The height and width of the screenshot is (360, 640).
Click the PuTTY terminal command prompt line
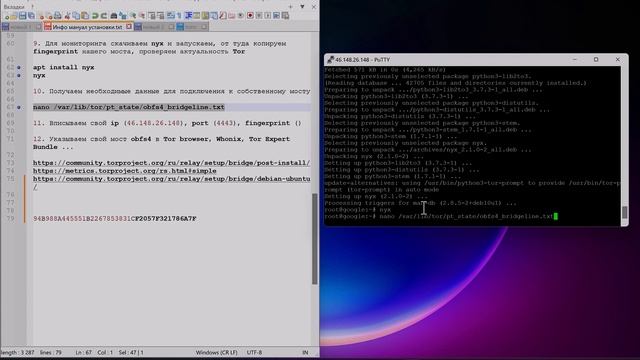441,216
